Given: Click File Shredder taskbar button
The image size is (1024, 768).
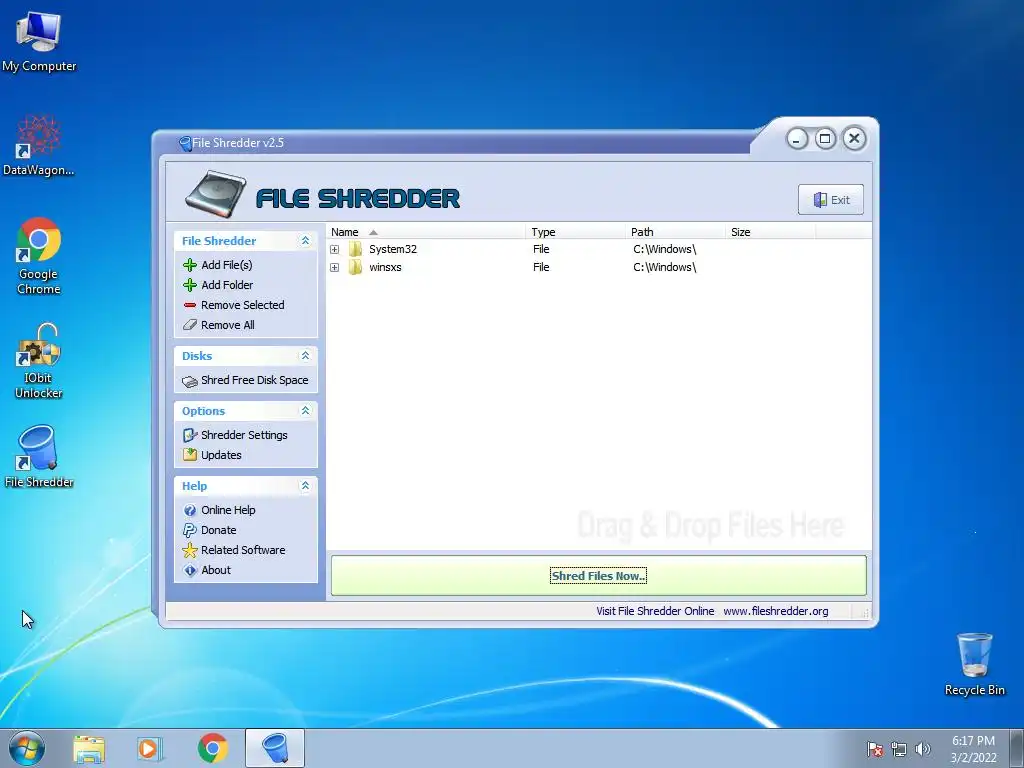Looking at the screenshot, I should 275,748.
